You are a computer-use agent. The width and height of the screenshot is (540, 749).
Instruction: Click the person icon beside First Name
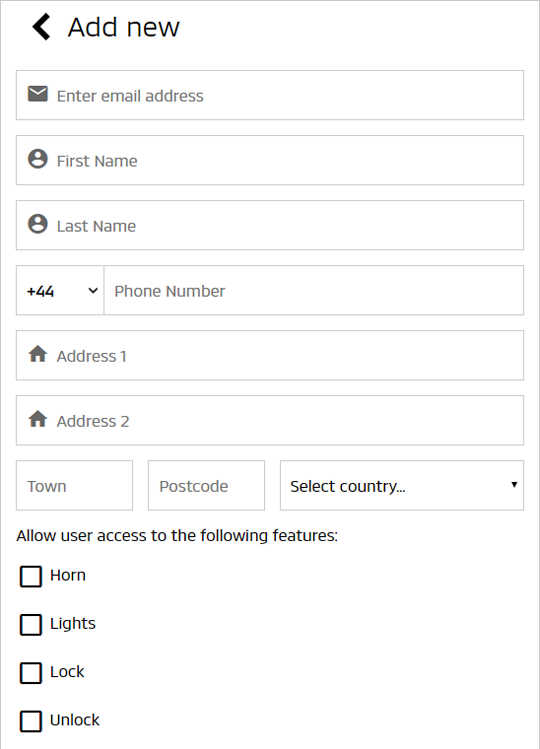[38, 159]
